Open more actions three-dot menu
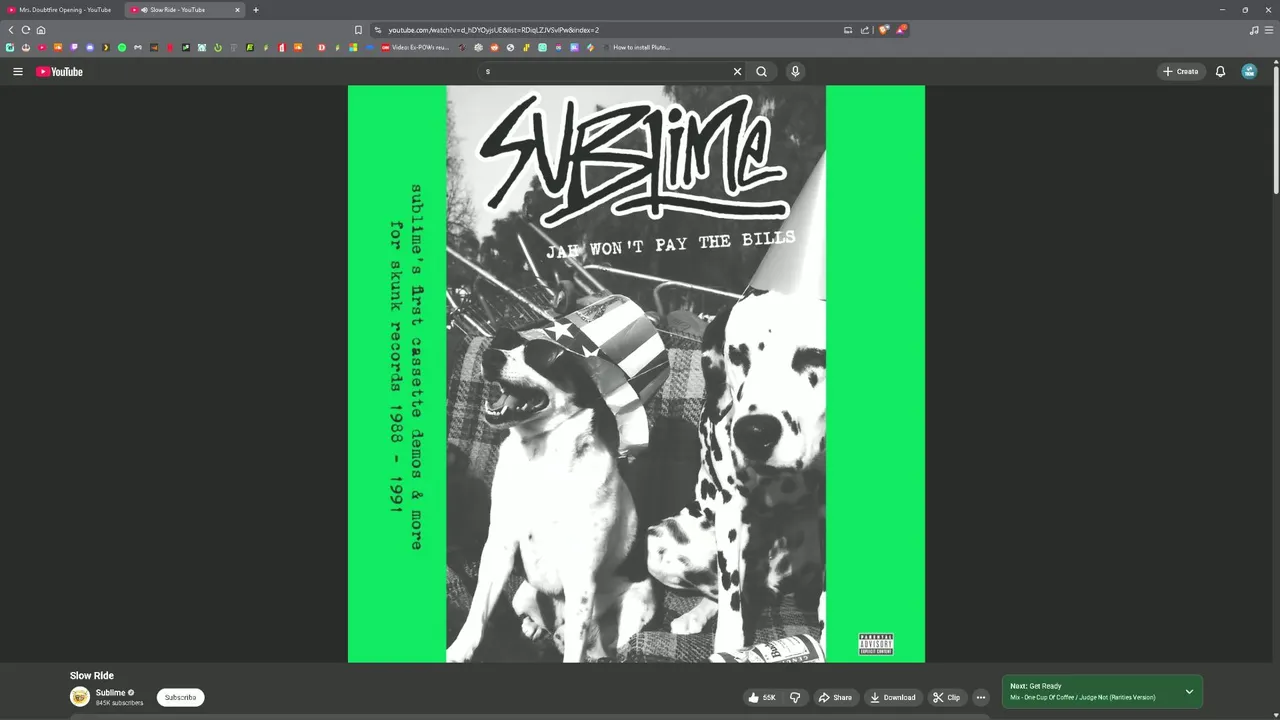The height and width of the screenshot is (720, 1280). 981,697
